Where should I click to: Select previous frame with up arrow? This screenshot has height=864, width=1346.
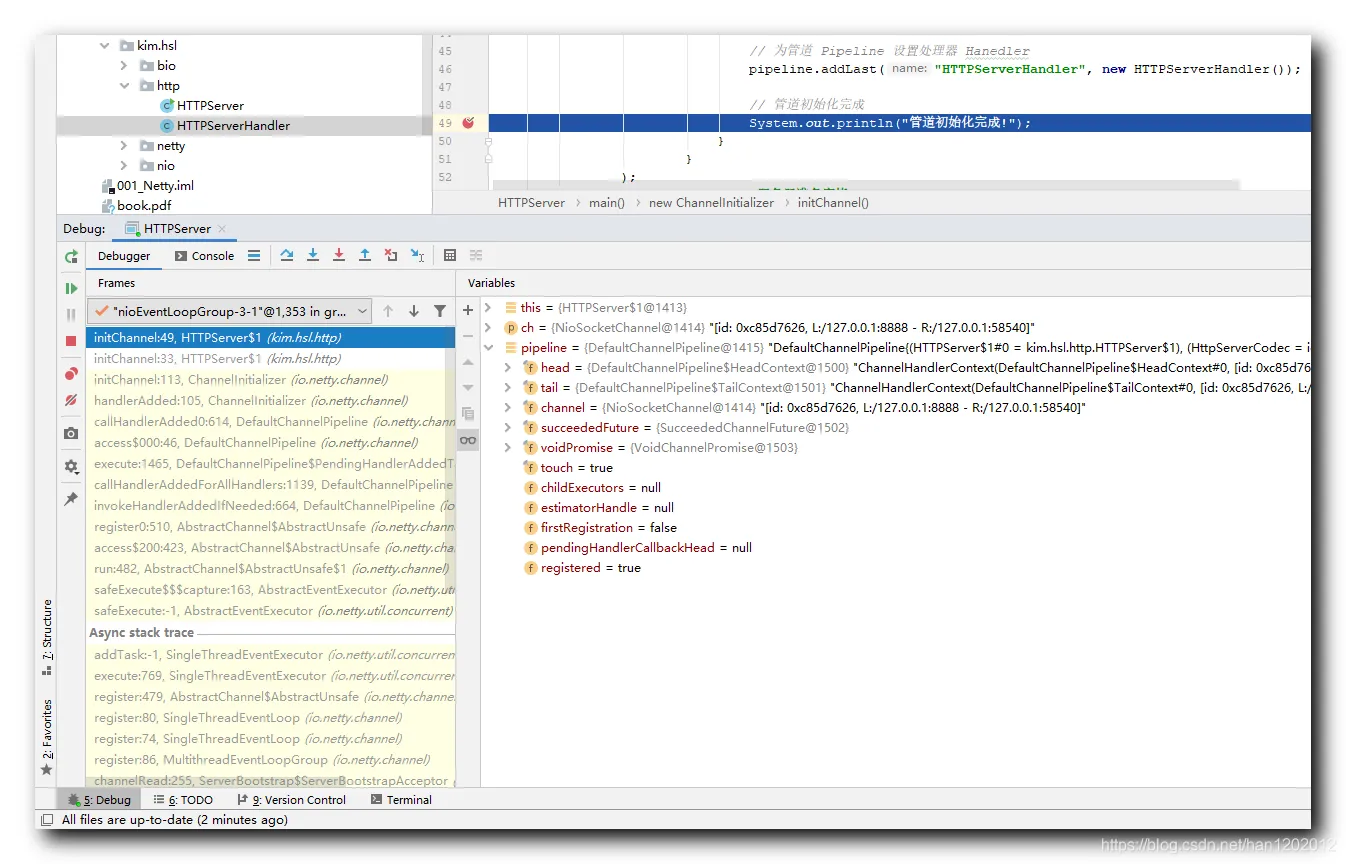pos(388,312)
